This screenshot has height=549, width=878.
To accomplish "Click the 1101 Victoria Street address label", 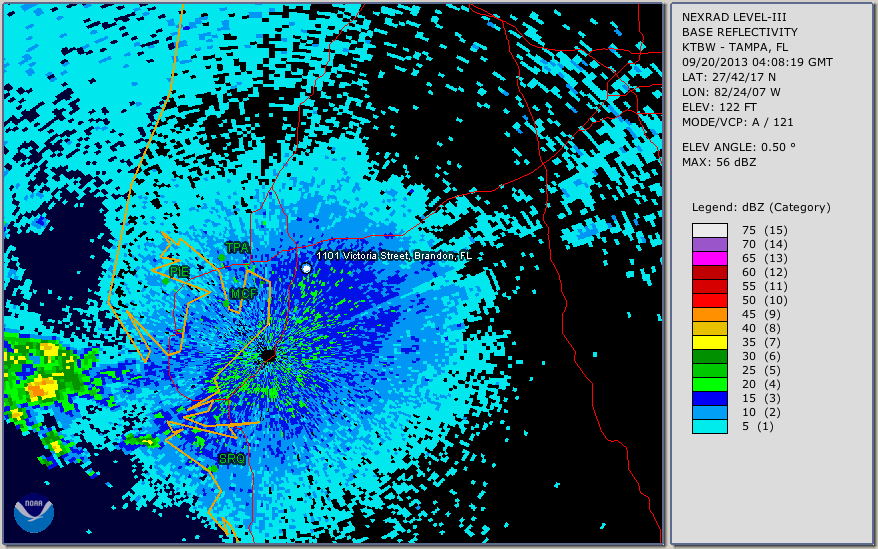I will pos(393,256).
